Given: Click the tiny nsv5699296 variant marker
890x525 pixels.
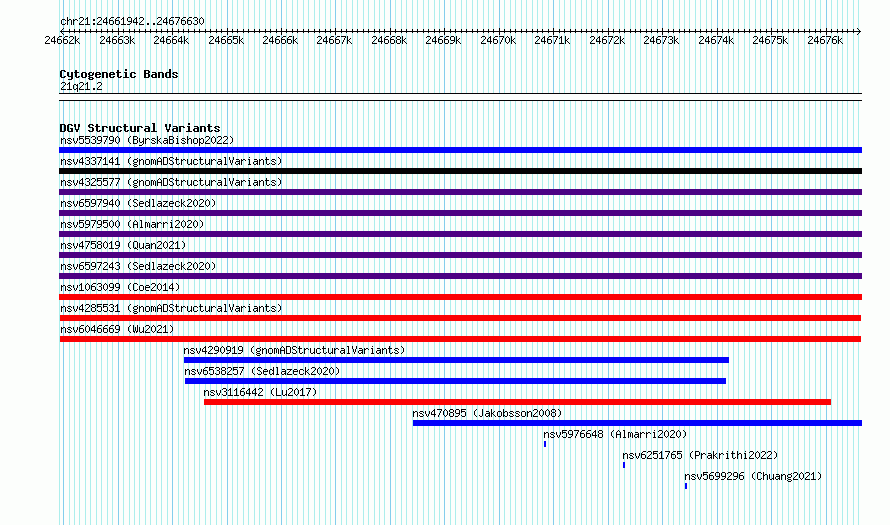Looking at the screenshot, I should pos(686,486).
